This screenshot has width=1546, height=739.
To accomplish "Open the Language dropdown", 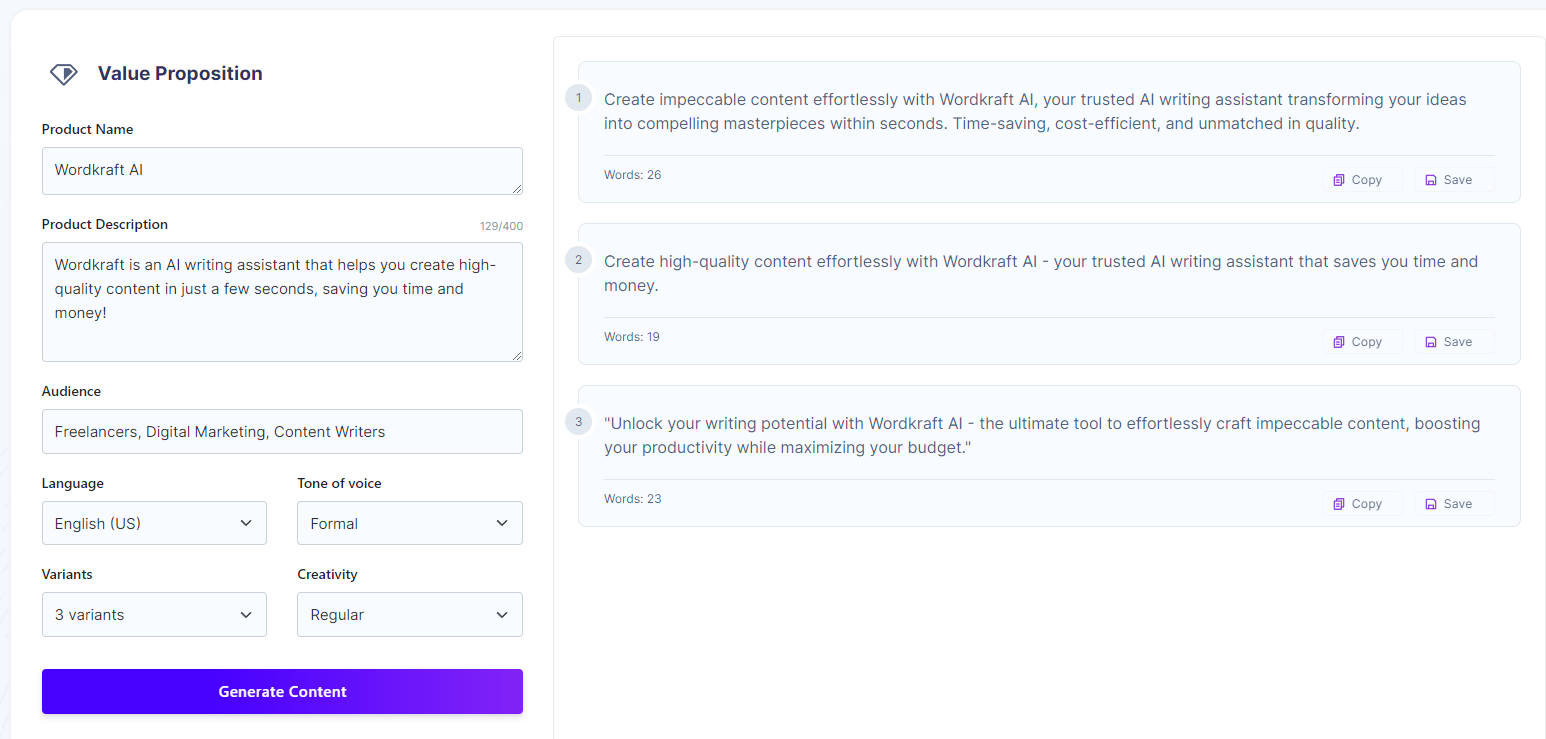I will tap(154, 522).
